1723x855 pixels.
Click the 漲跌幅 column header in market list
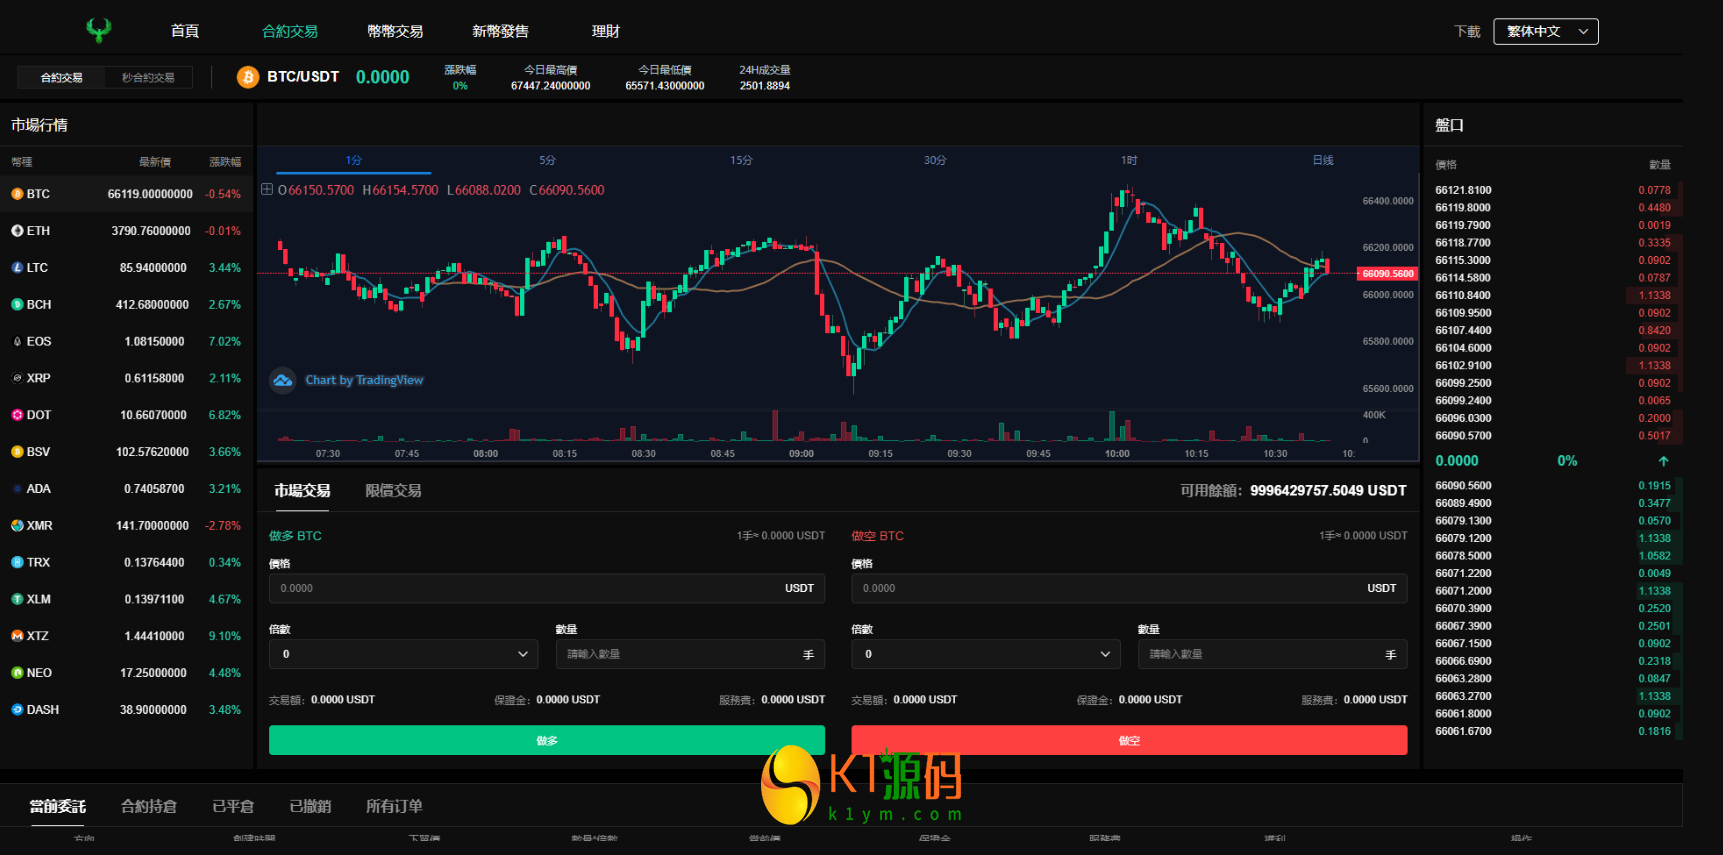click(225, 162)
